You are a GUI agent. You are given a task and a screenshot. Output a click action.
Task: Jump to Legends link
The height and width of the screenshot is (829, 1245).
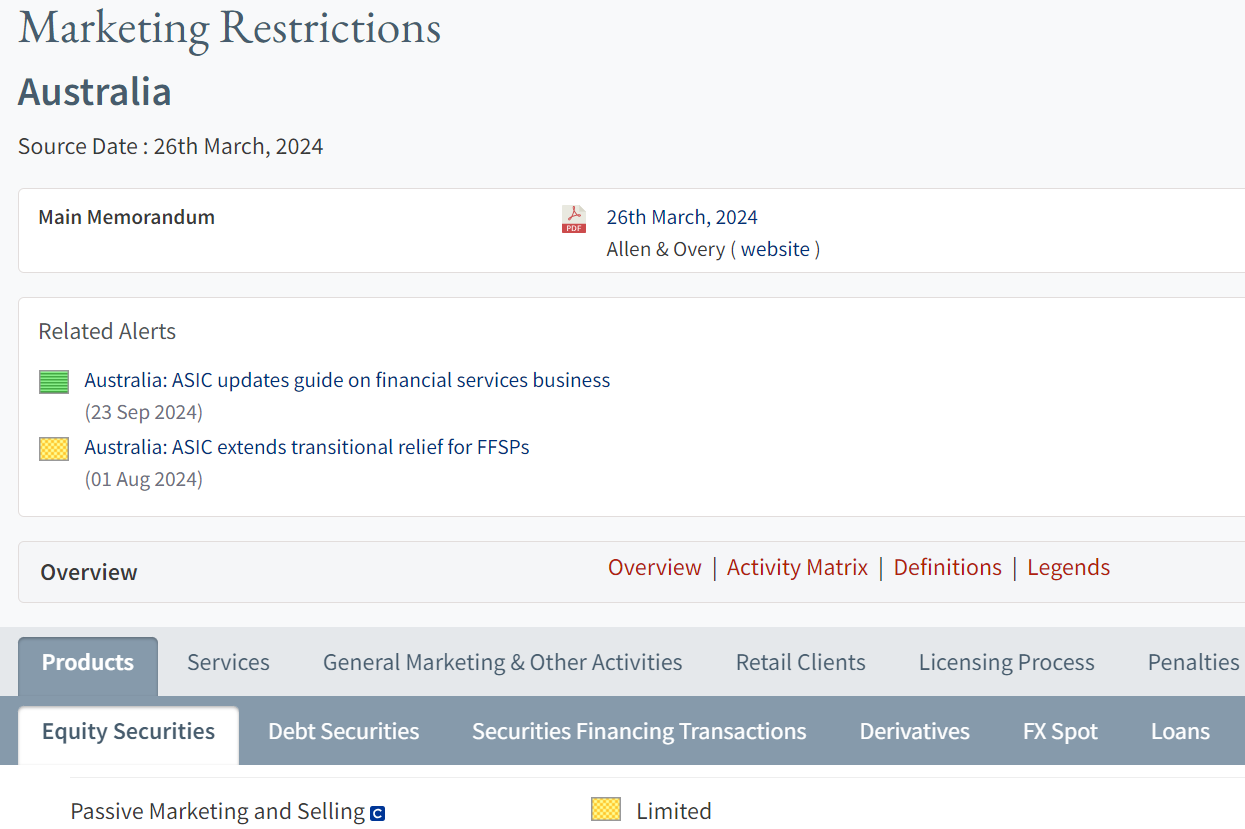click(1068, 567)
